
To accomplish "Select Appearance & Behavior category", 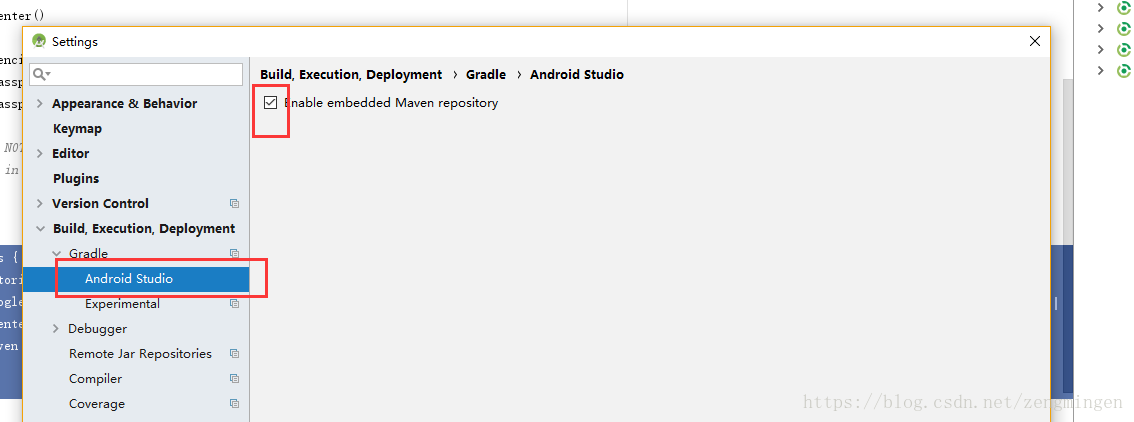I will (x=124, y=103).
